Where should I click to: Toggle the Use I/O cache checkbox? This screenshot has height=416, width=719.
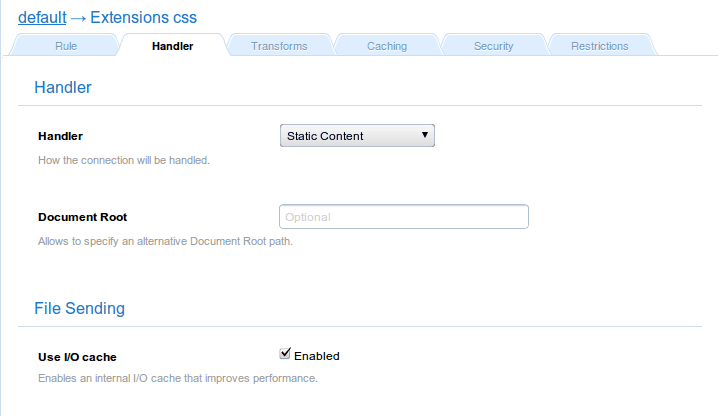[285, 353]
